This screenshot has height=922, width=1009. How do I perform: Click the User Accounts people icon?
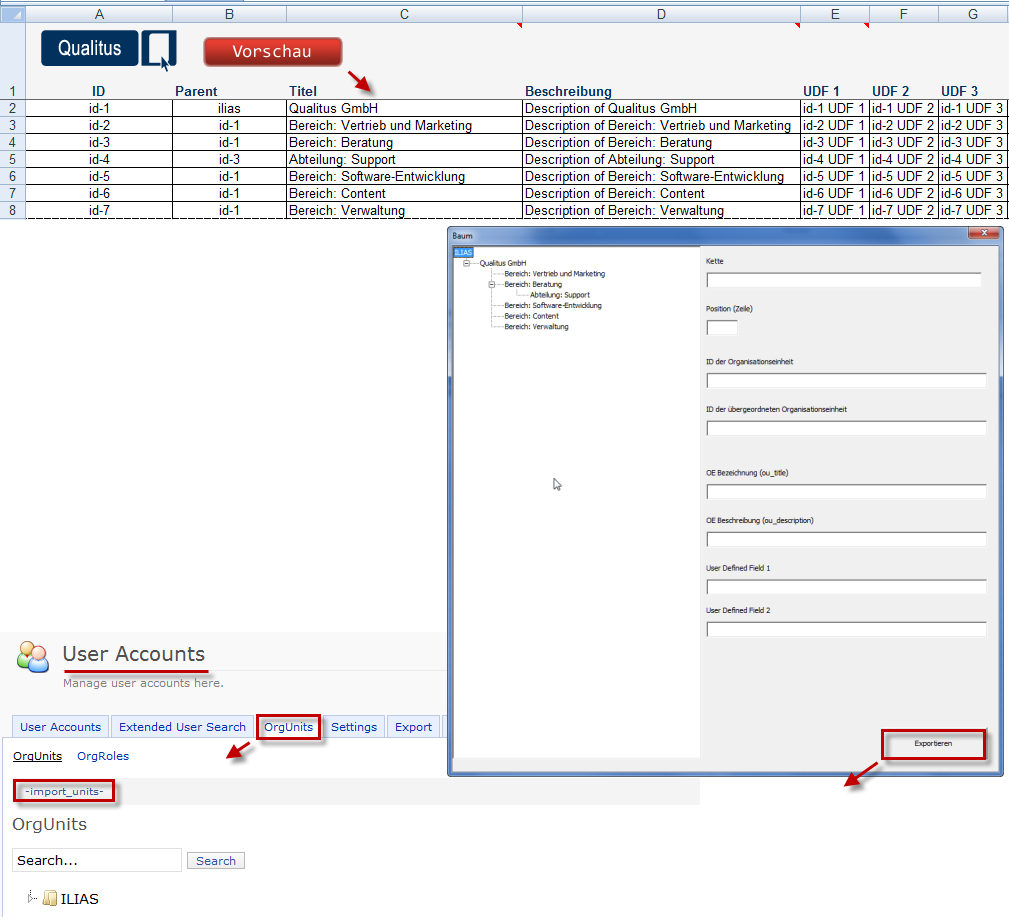[x=32, y=656]
